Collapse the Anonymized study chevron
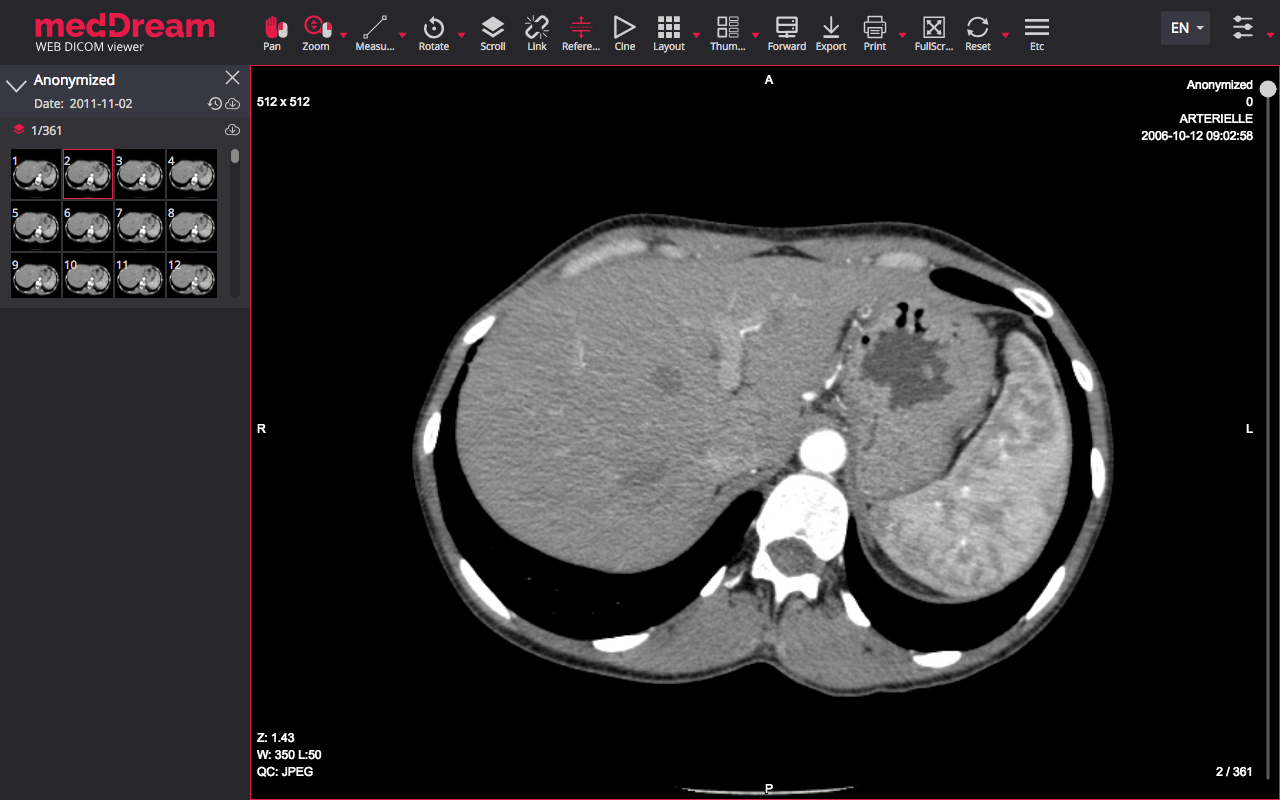The height and width of the screenshot is (800, 1280). [x=16, y=85]
